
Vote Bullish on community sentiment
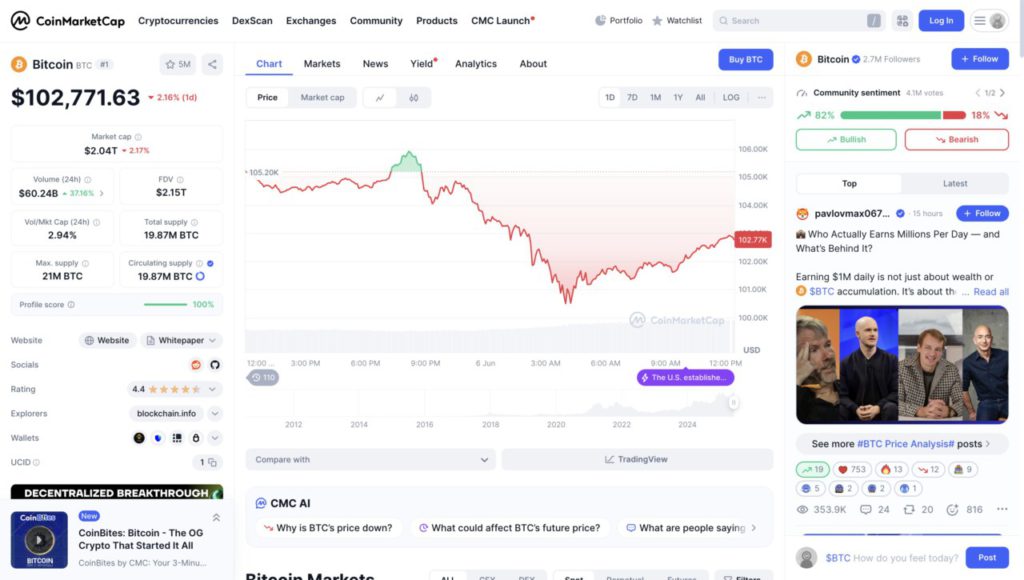tap(846, 140)
